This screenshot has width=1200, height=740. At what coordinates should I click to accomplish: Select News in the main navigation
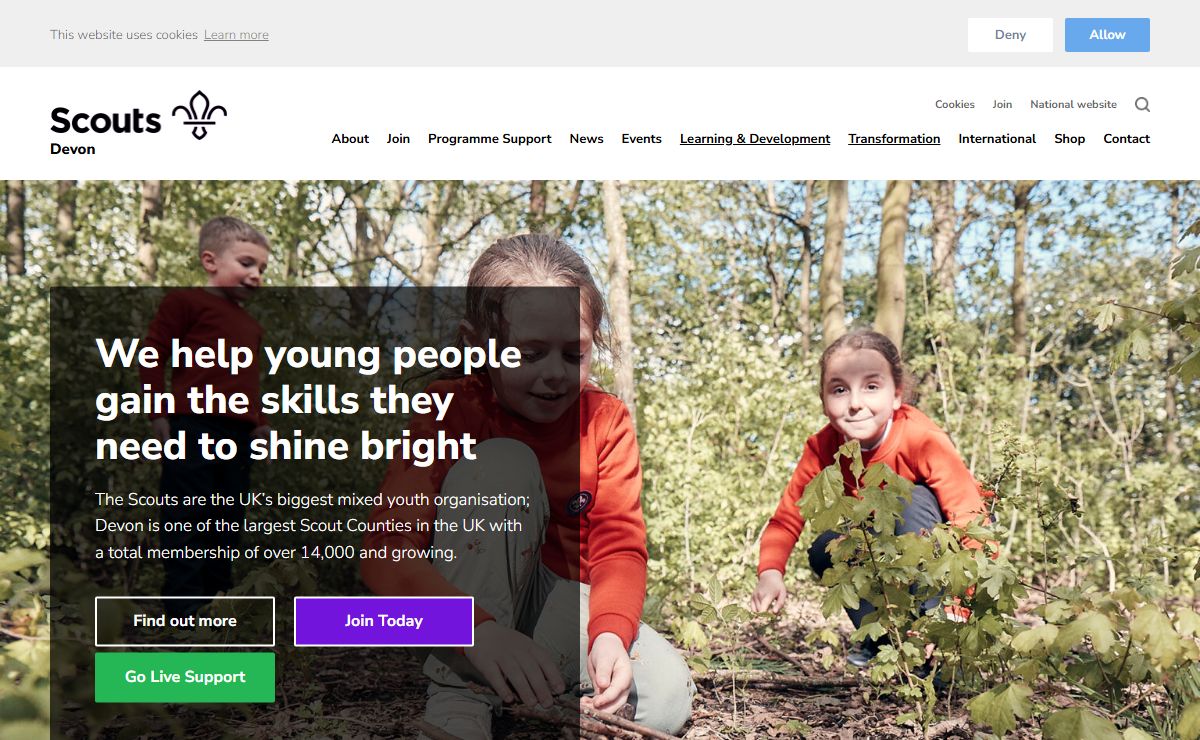click(586, 139)
